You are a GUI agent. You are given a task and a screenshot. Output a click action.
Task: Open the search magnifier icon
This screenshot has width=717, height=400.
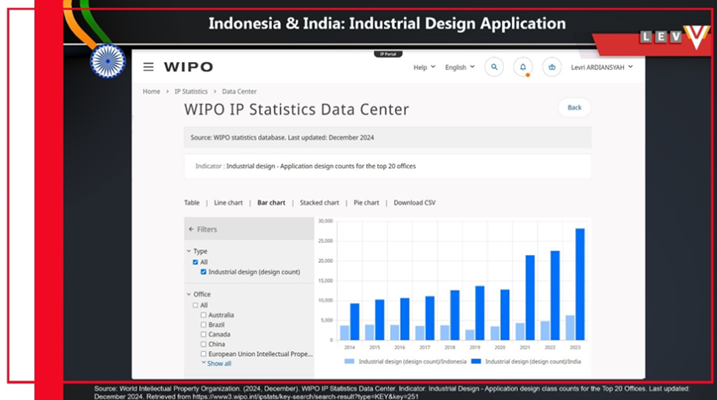click(x=493, y=67)
